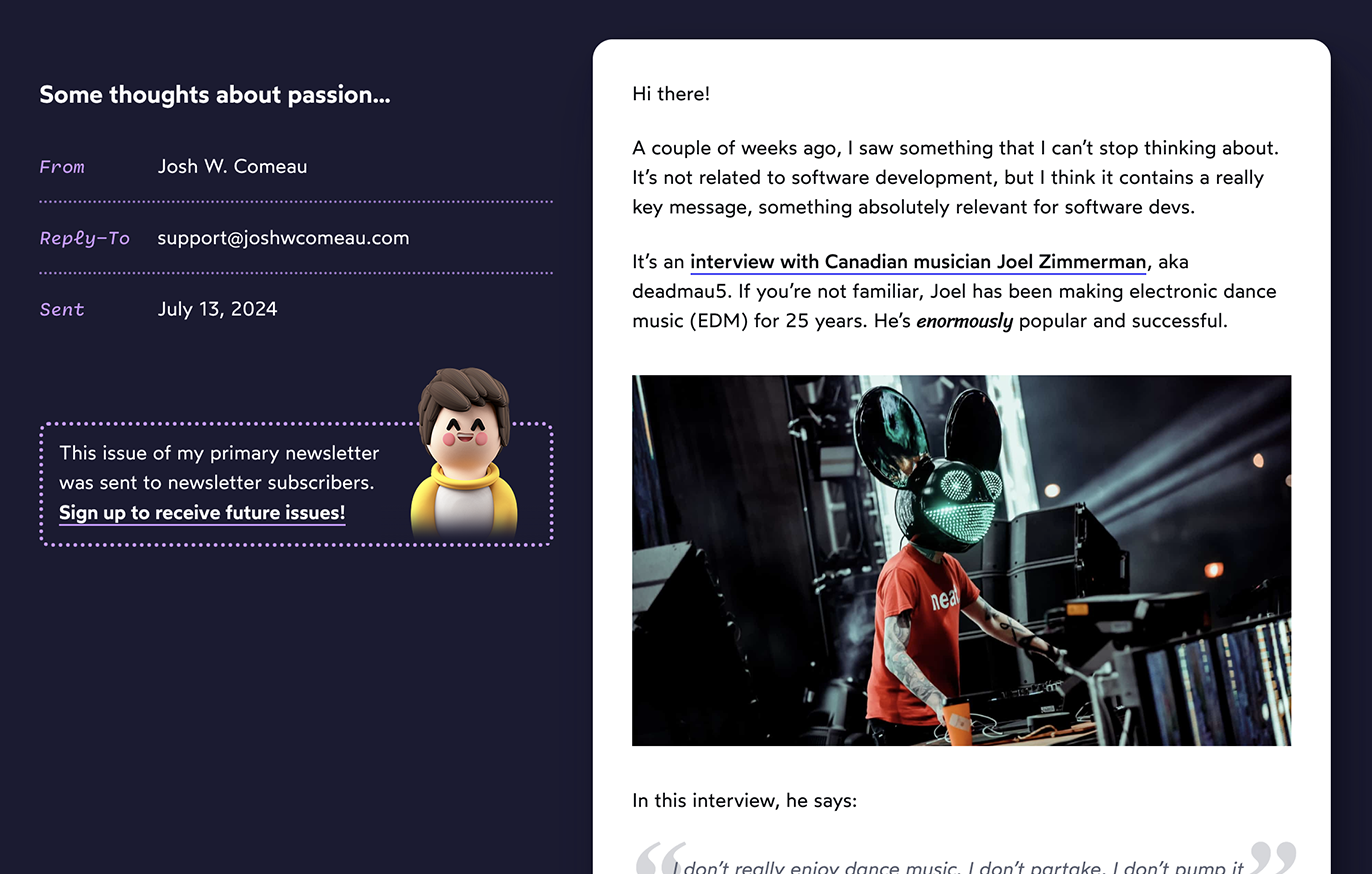Click the "This issue of my primary newsletter" text
Screen dimensions: 1372x874
[x=219, y=453]
